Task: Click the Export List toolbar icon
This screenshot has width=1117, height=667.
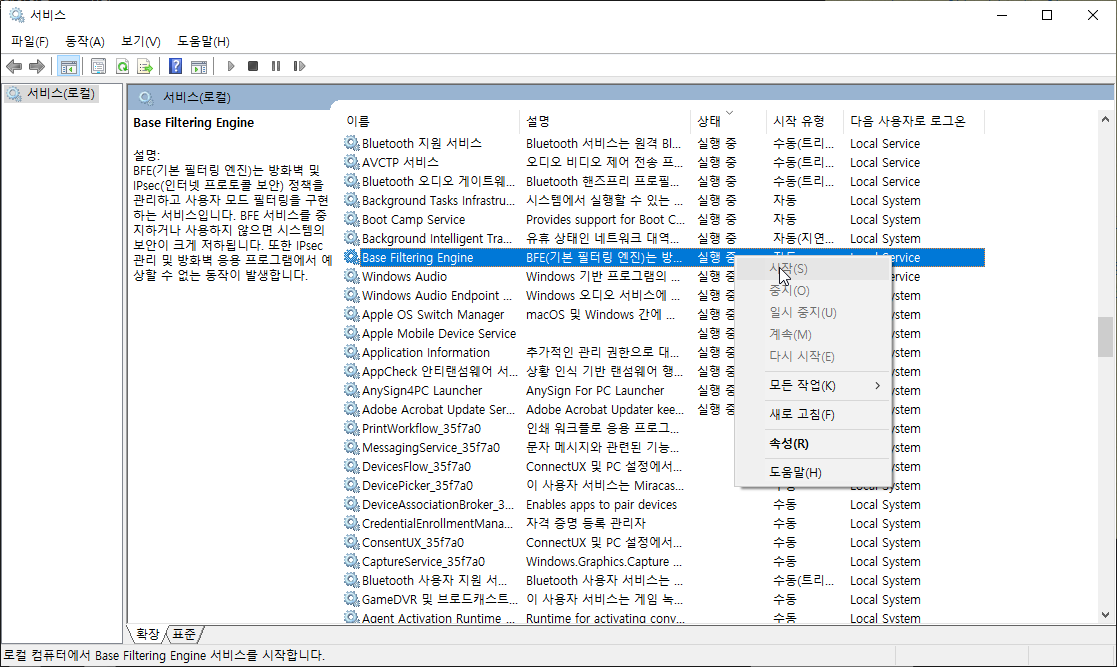Action: coord(145,66)
